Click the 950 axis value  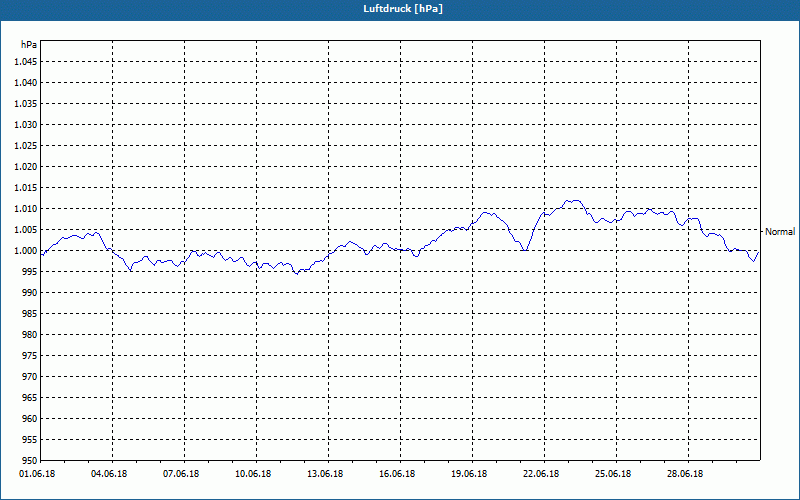click(x=31, y=461)
